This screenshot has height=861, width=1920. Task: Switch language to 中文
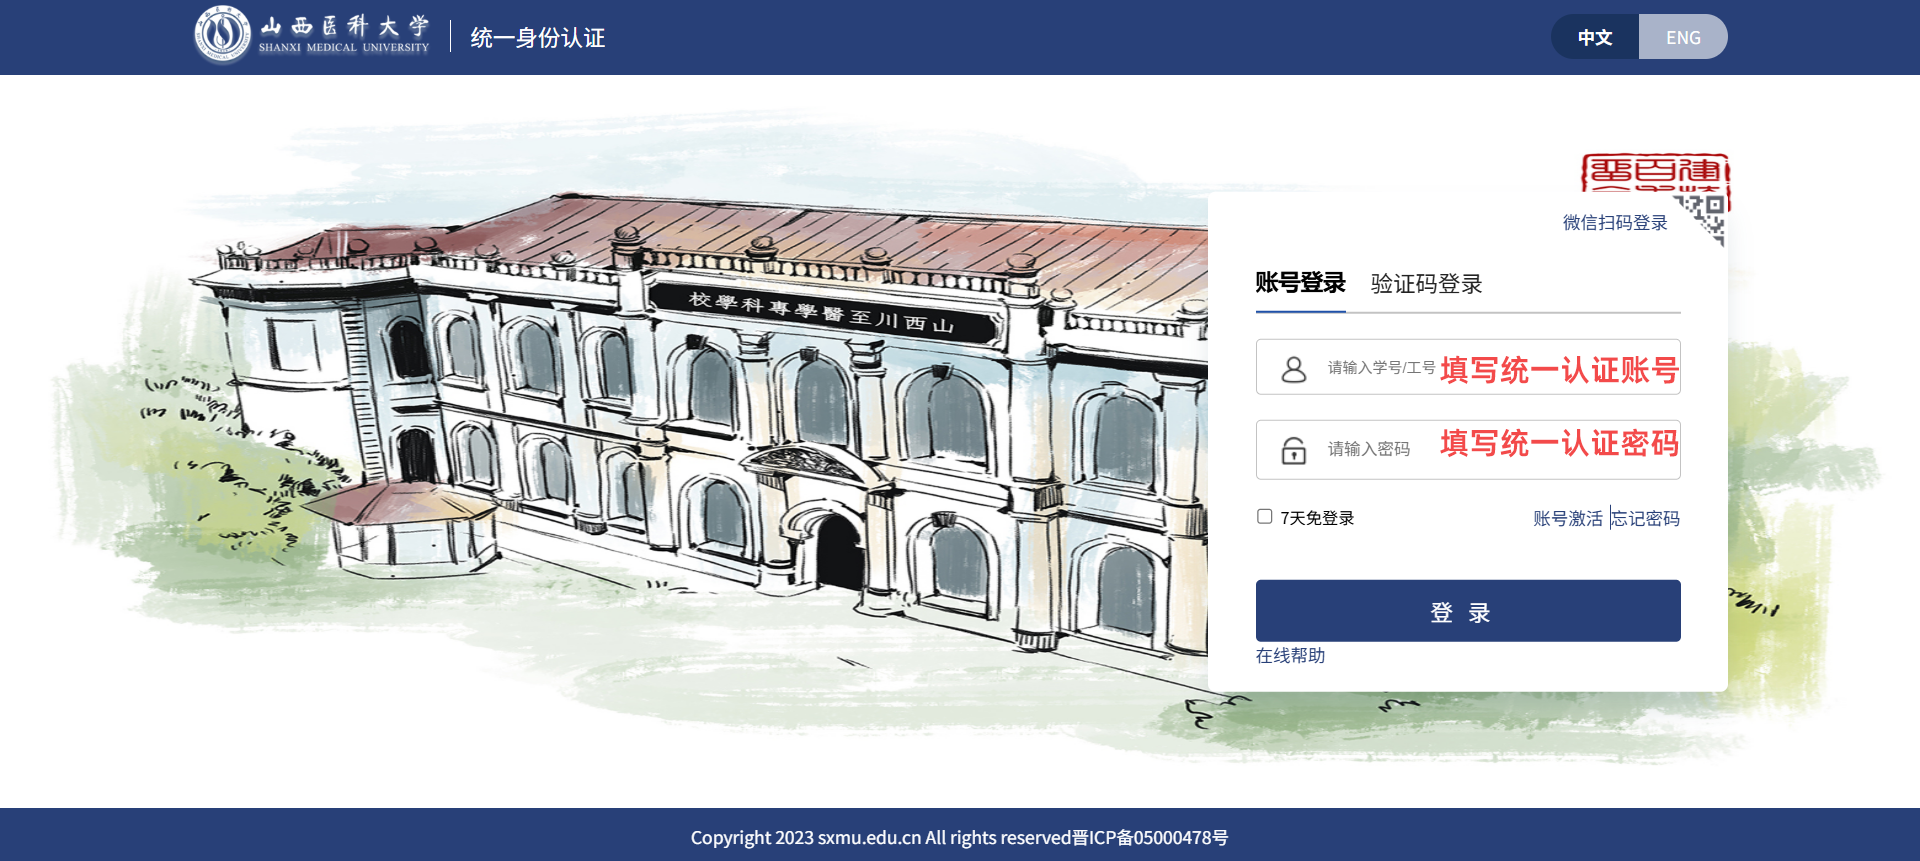point(1595,37)
